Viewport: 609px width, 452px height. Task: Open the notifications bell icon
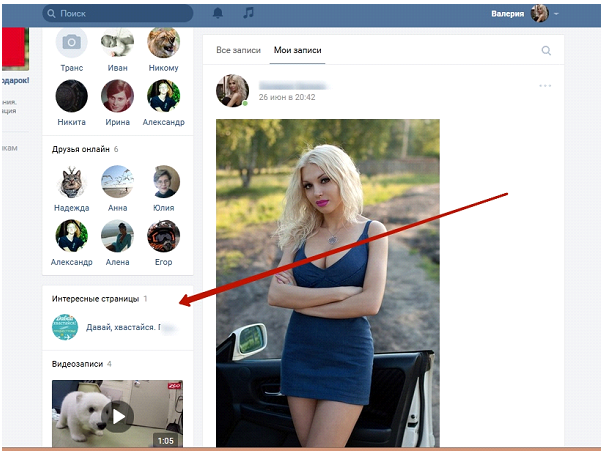tap(219, 14)
